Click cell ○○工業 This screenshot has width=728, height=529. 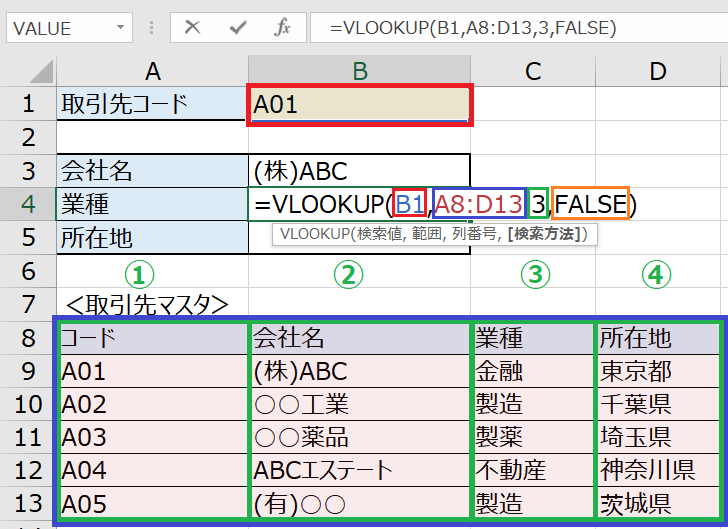(360, 404)
